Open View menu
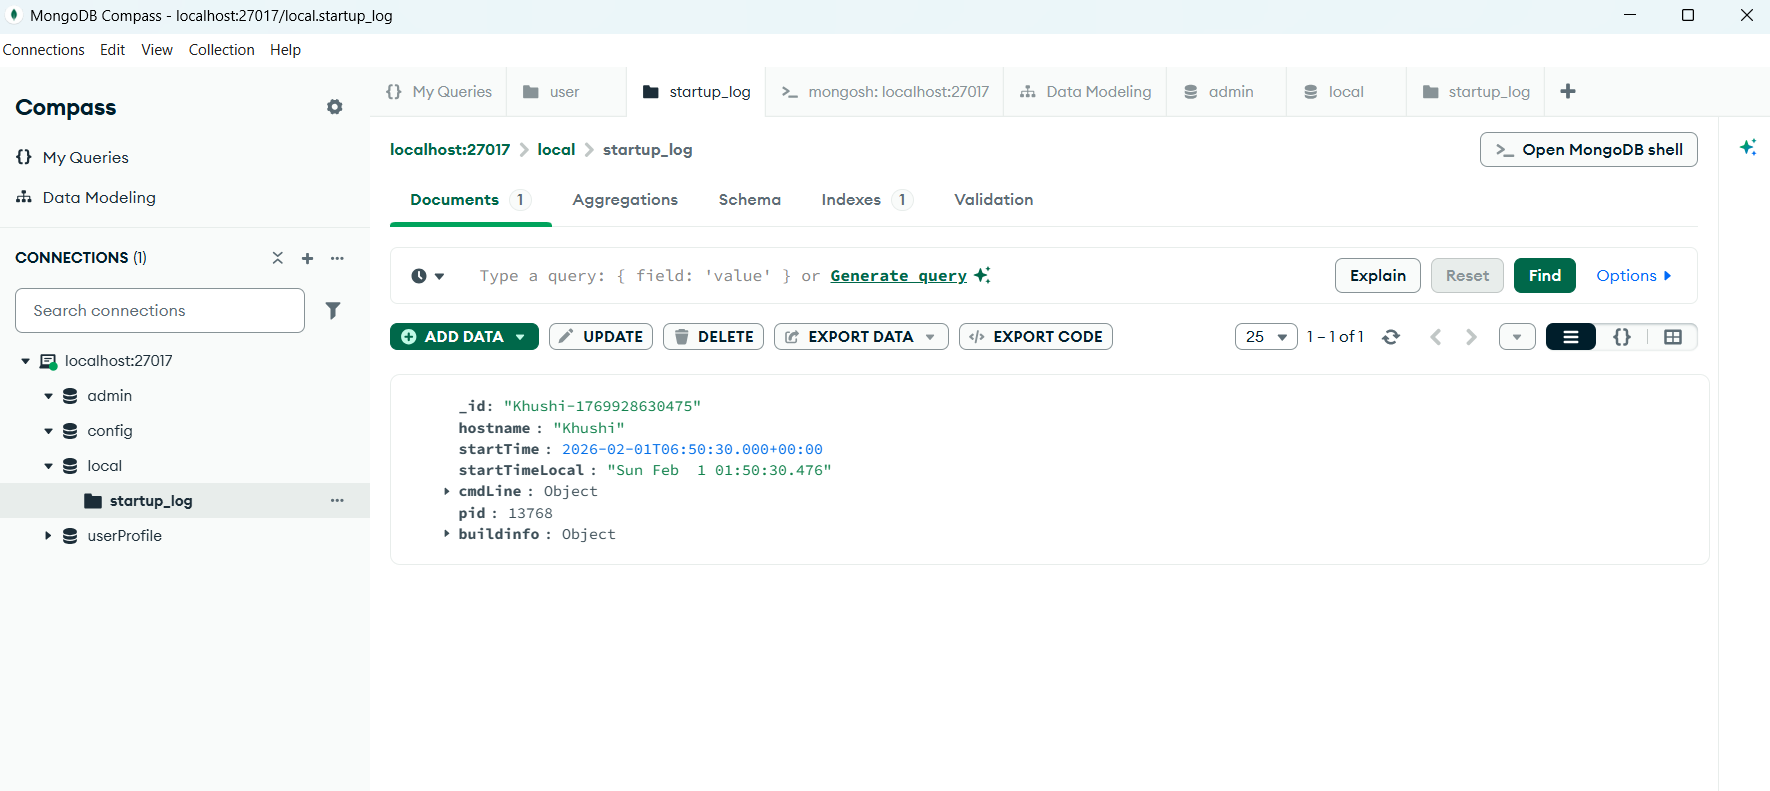Screen dimensions: 1770x791 [x=157, y=50]
